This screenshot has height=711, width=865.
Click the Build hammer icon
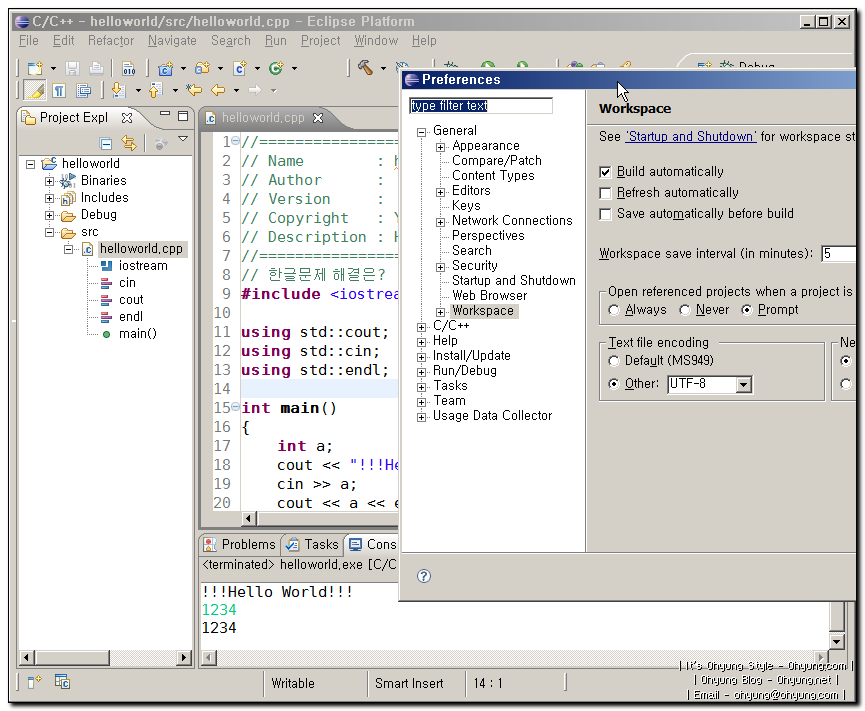tap(365, 67)
